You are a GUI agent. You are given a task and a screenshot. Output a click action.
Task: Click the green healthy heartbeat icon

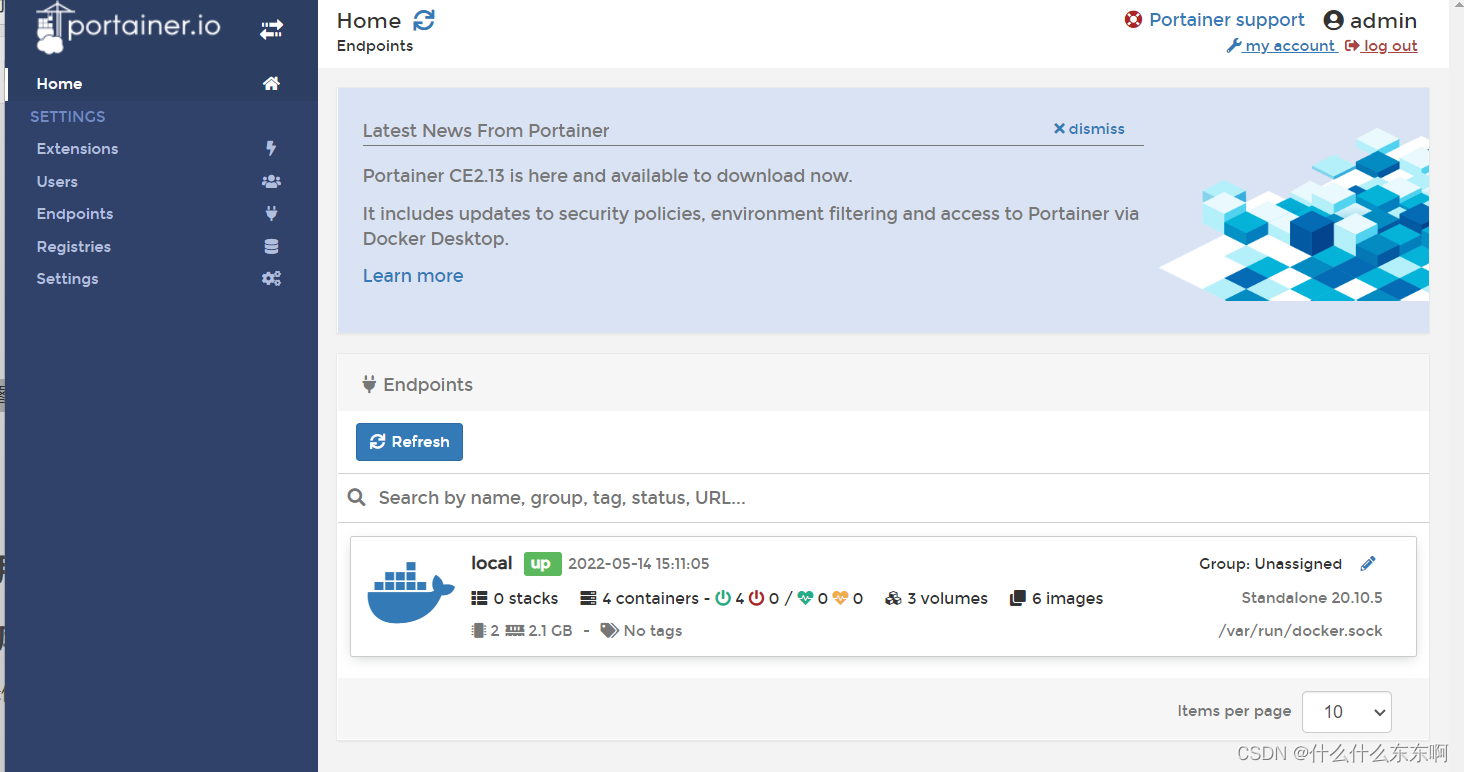(x=805, y=599)
